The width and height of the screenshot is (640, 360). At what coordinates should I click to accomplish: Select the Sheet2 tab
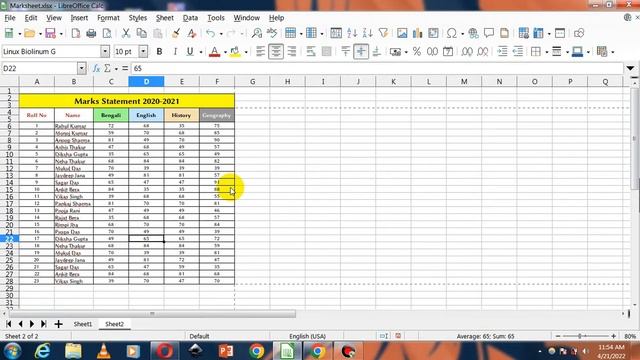[x=114, y=324]
